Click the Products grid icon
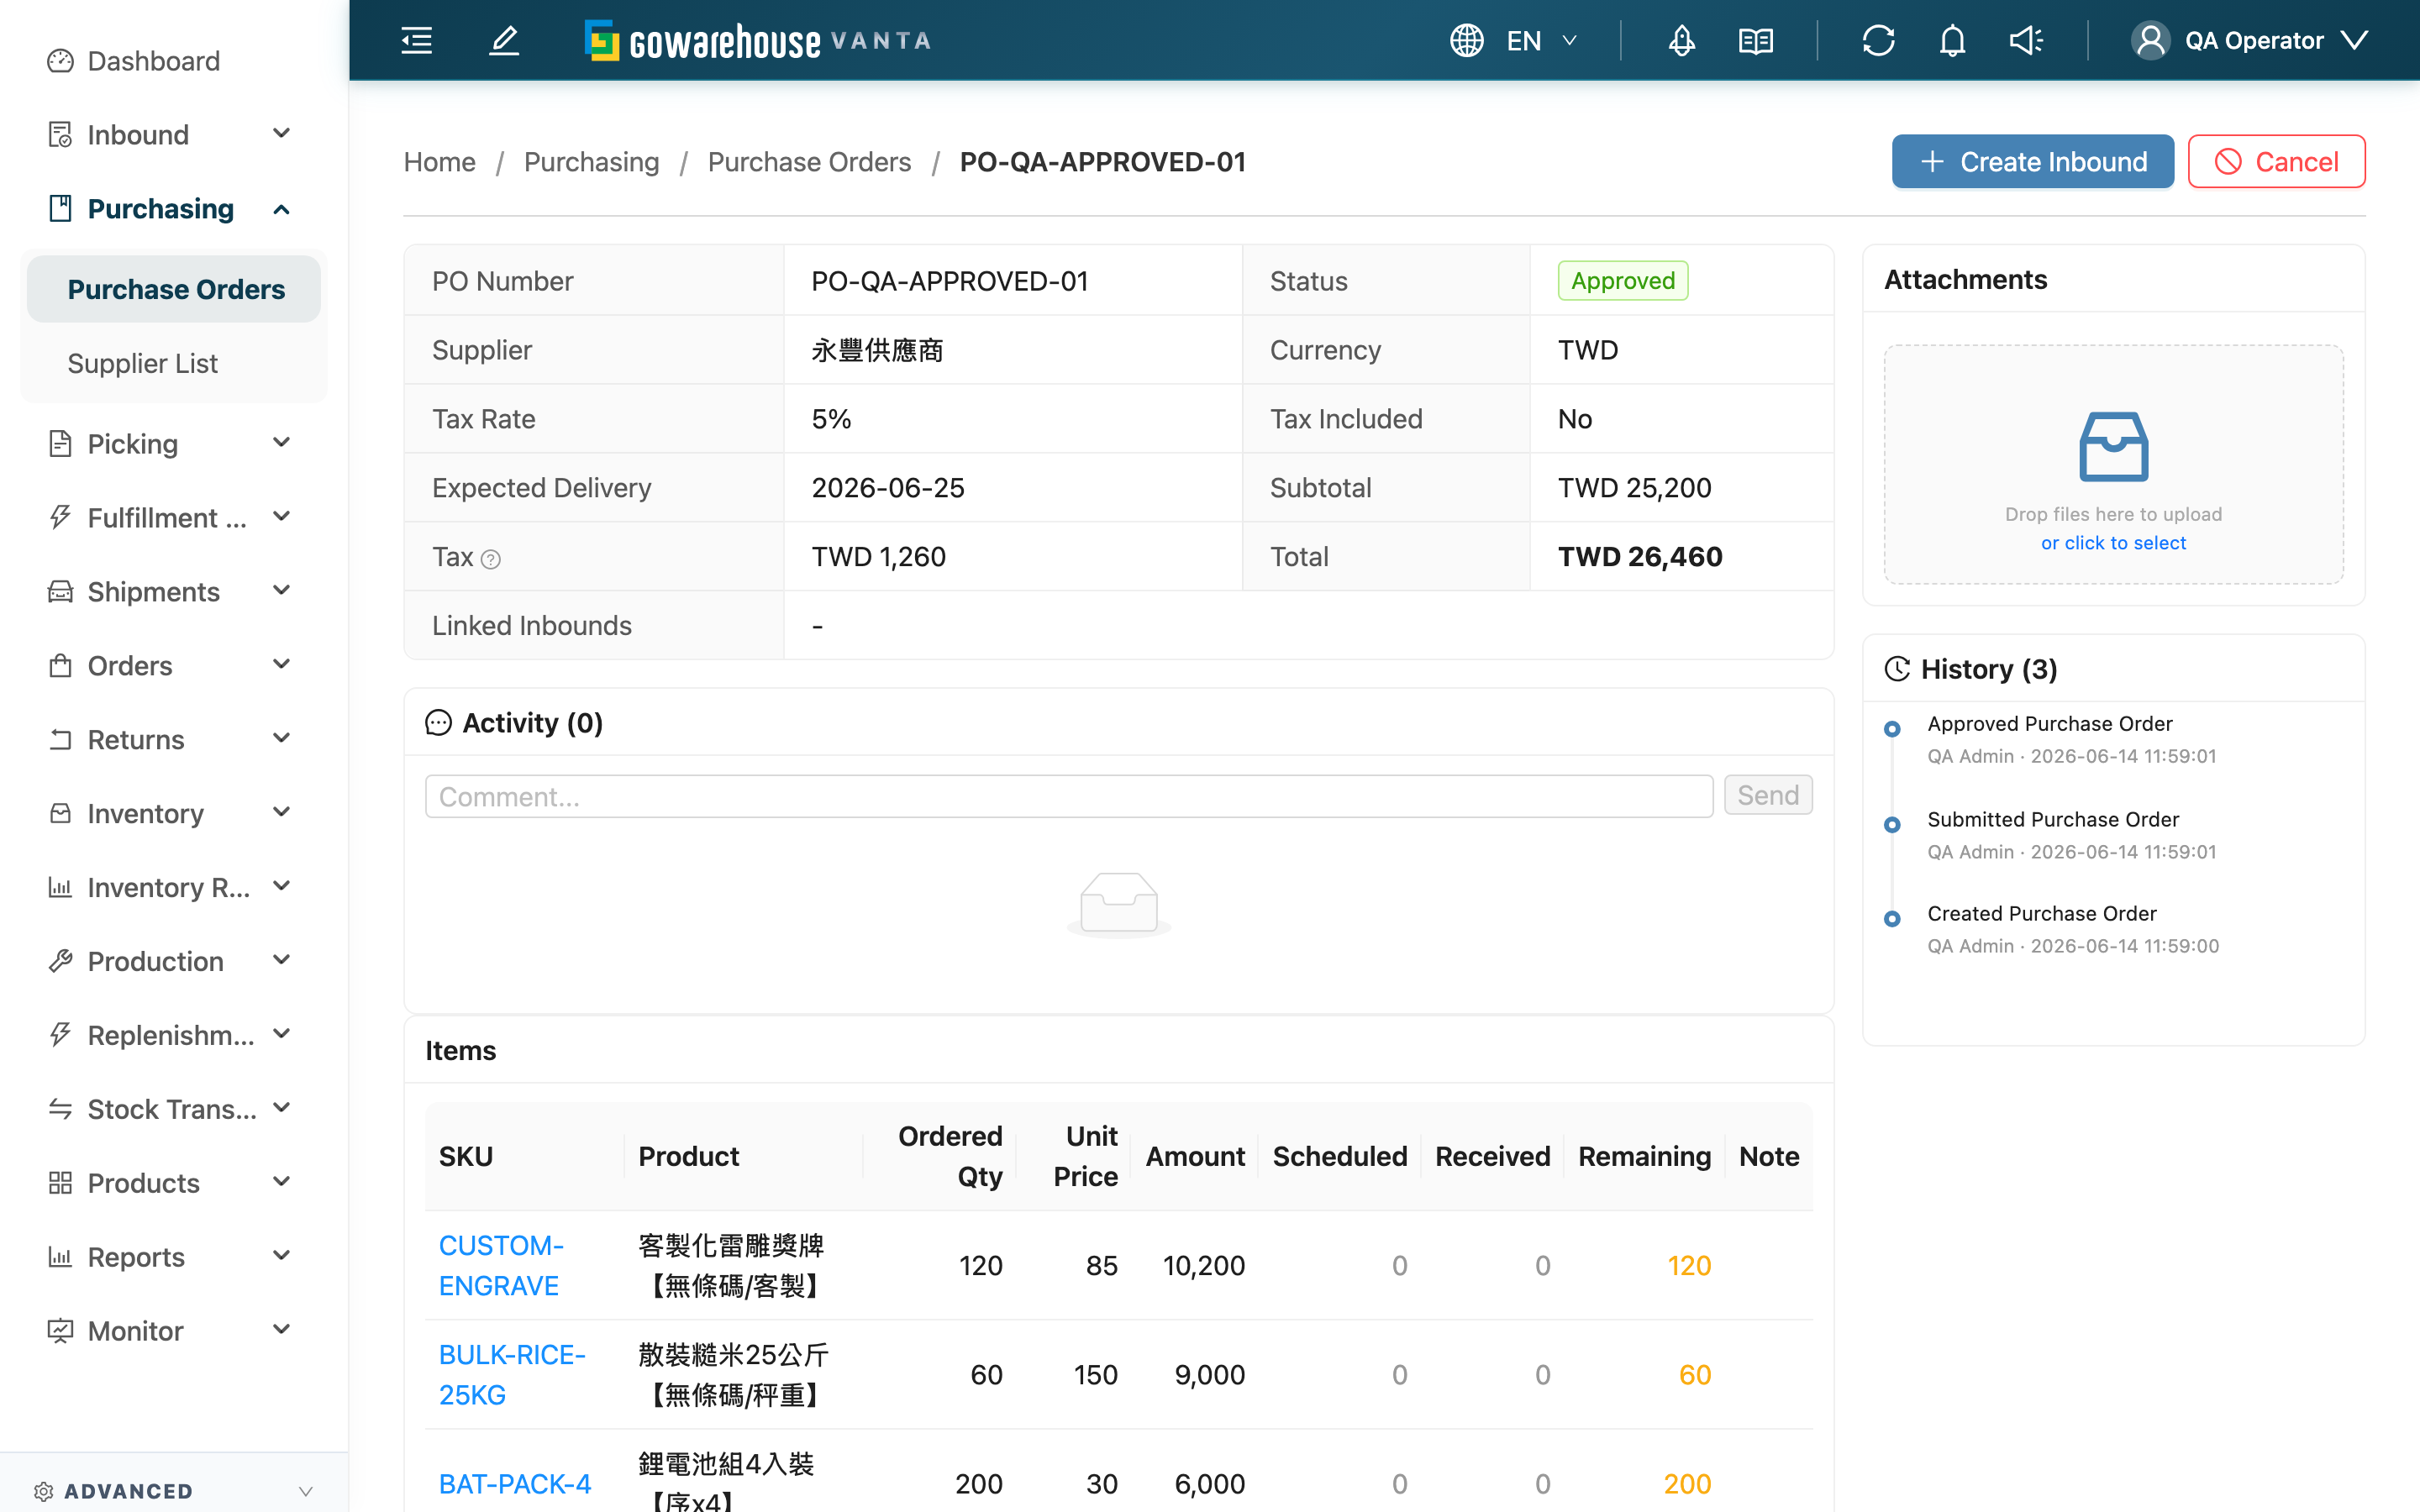The width and height of the screenshot is (2420, 1512). (x=60, y=1183)
